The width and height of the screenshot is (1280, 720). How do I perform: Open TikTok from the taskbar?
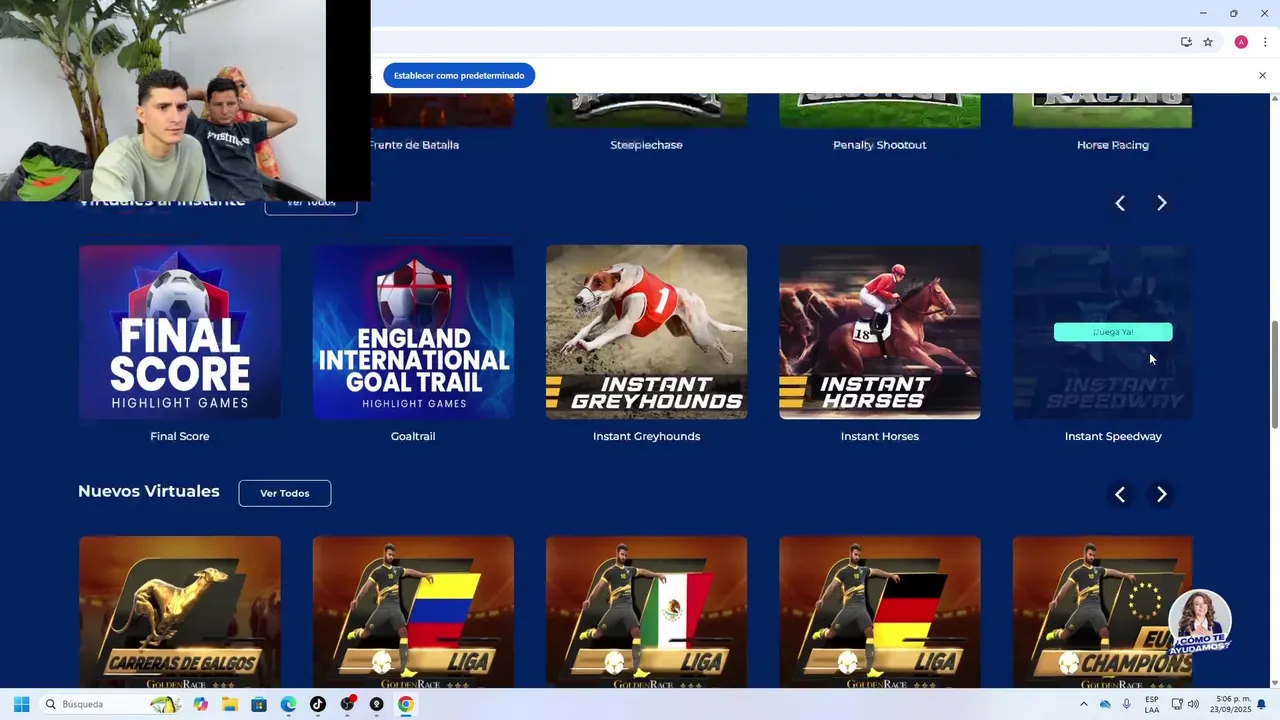click(x=318, y=704)
